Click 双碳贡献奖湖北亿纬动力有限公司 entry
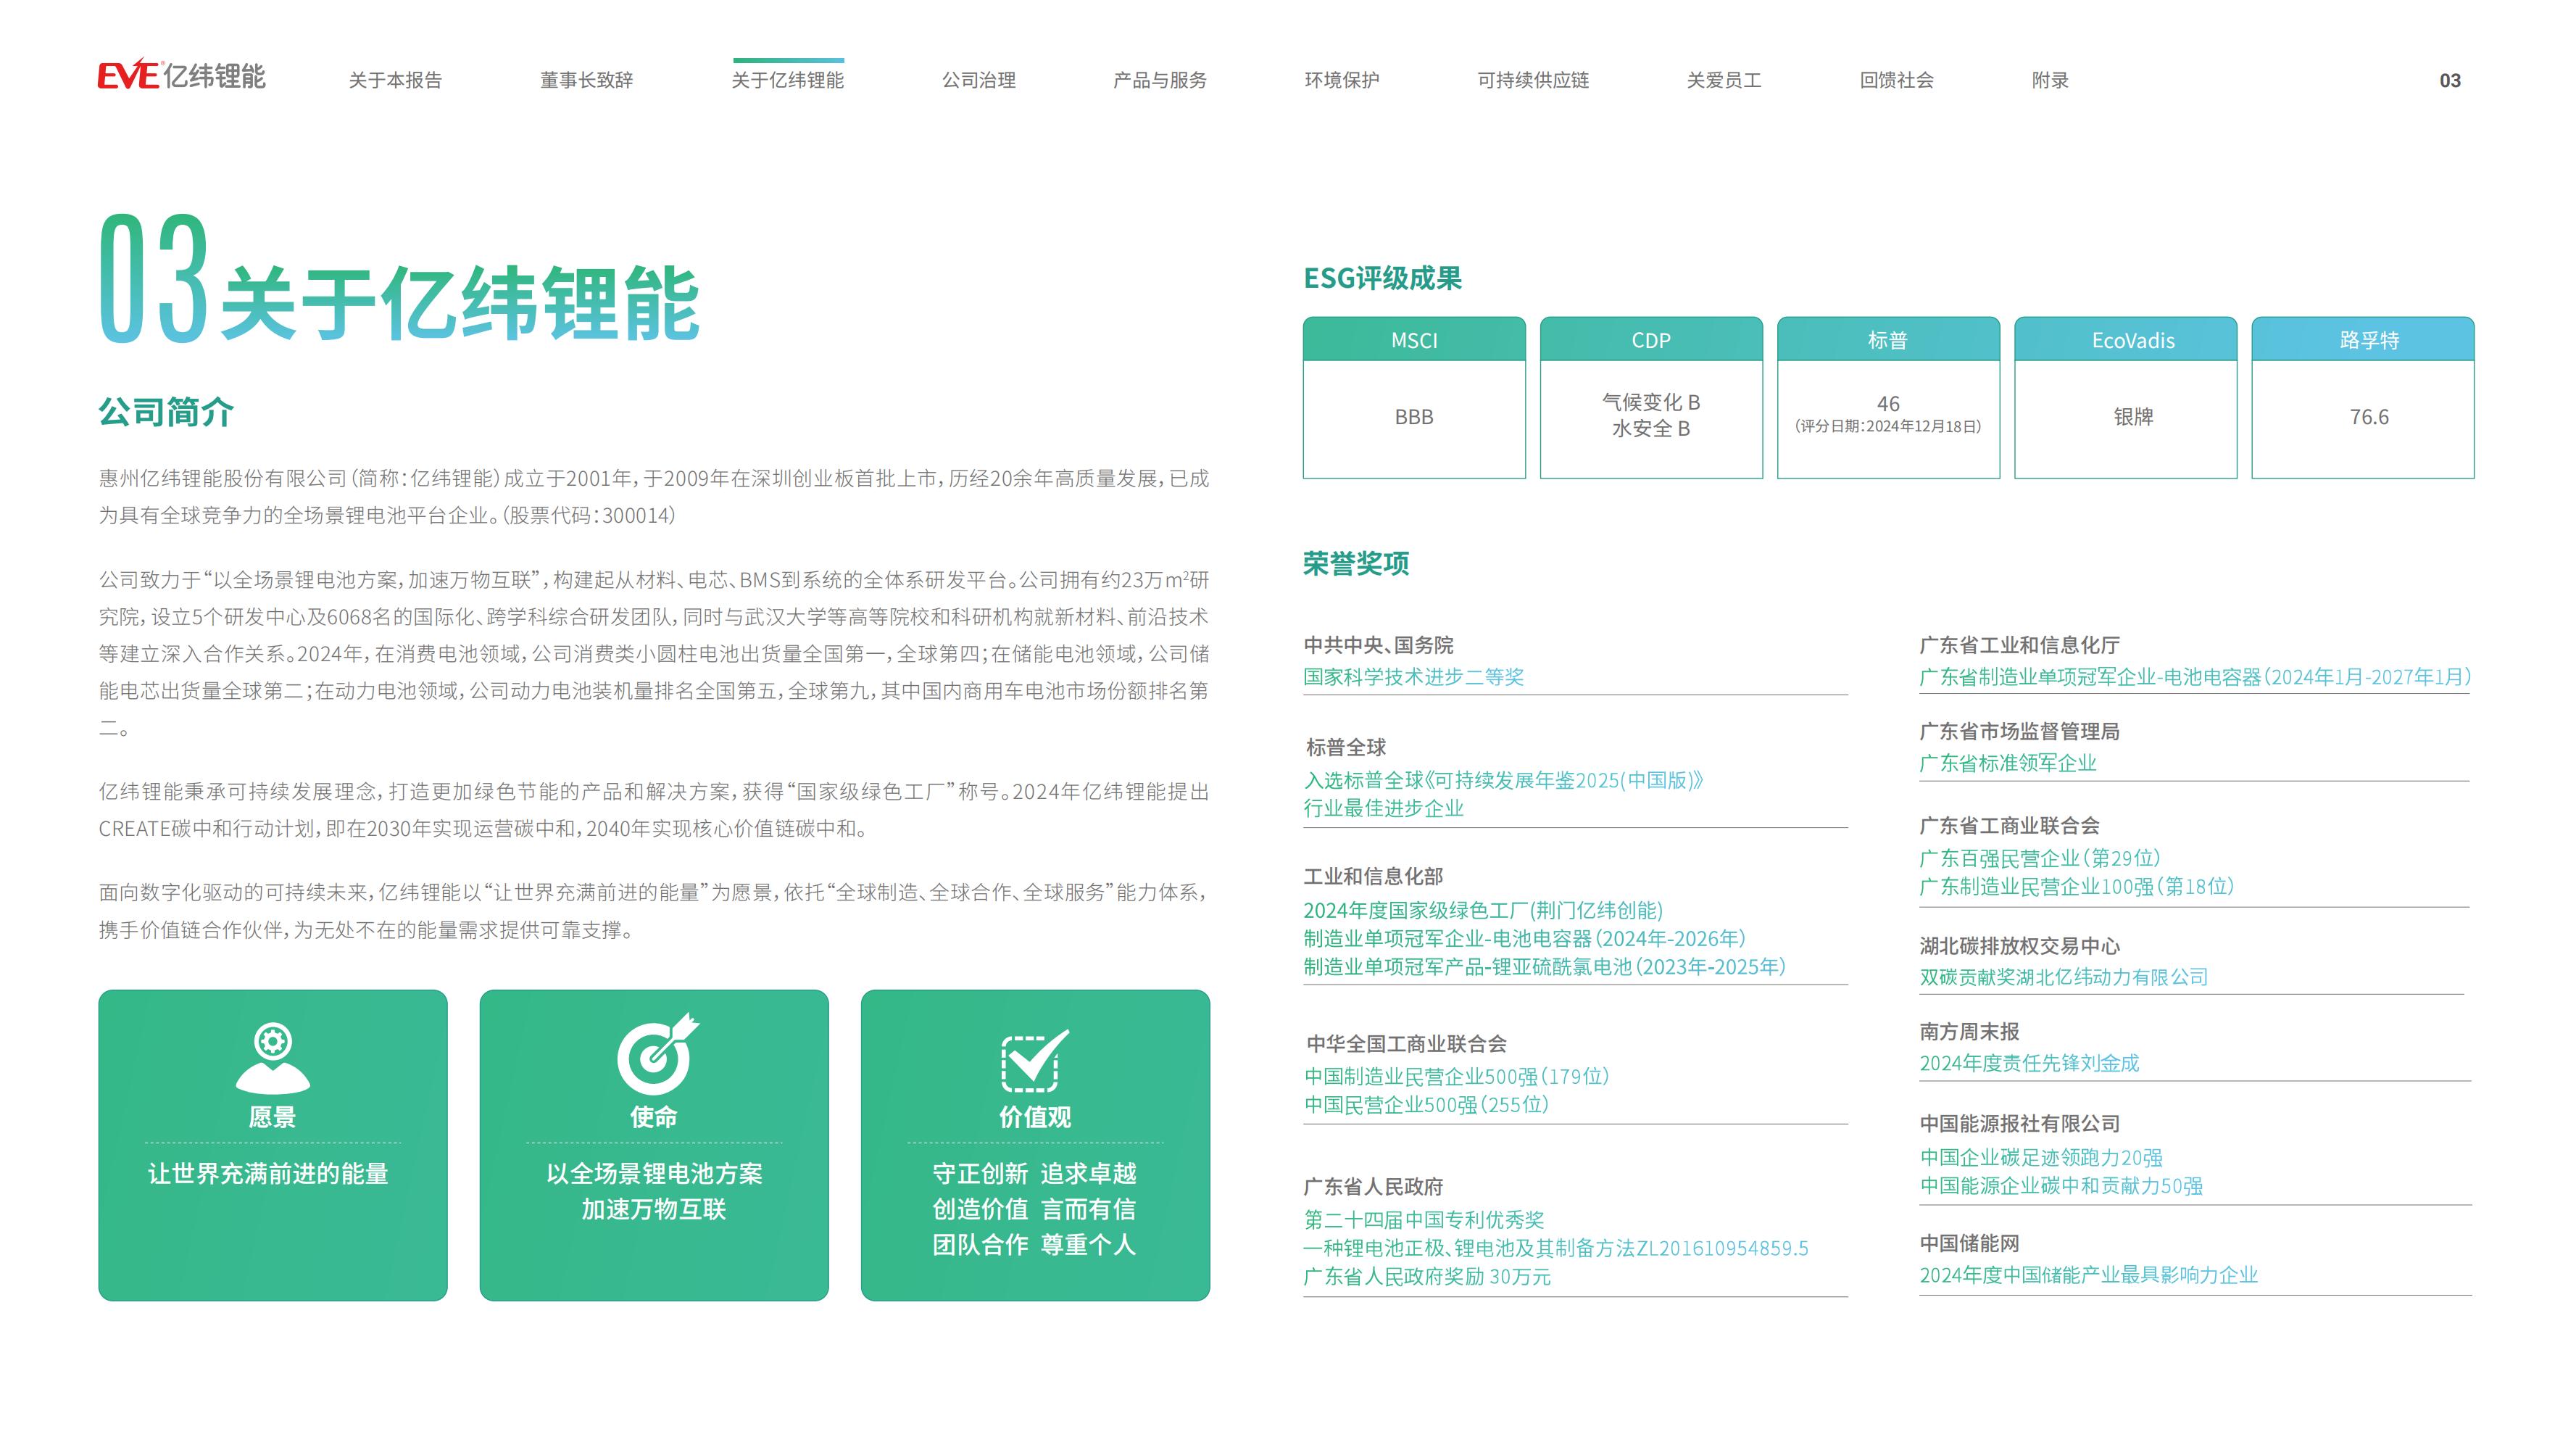The height and width of the screenshot is (1450, 2576). tap(2064, 977)
